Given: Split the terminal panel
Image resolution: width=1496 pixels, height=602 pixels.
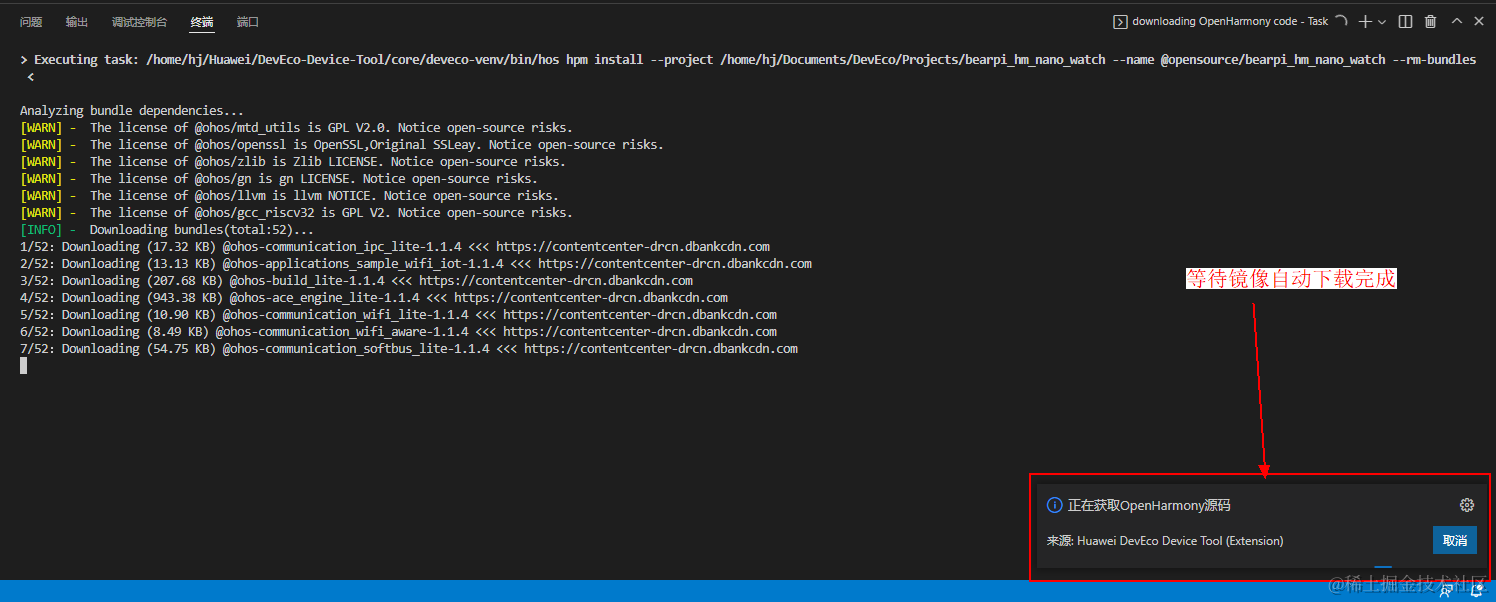Looking at the screenshot, I should (x=1405, y=21).
